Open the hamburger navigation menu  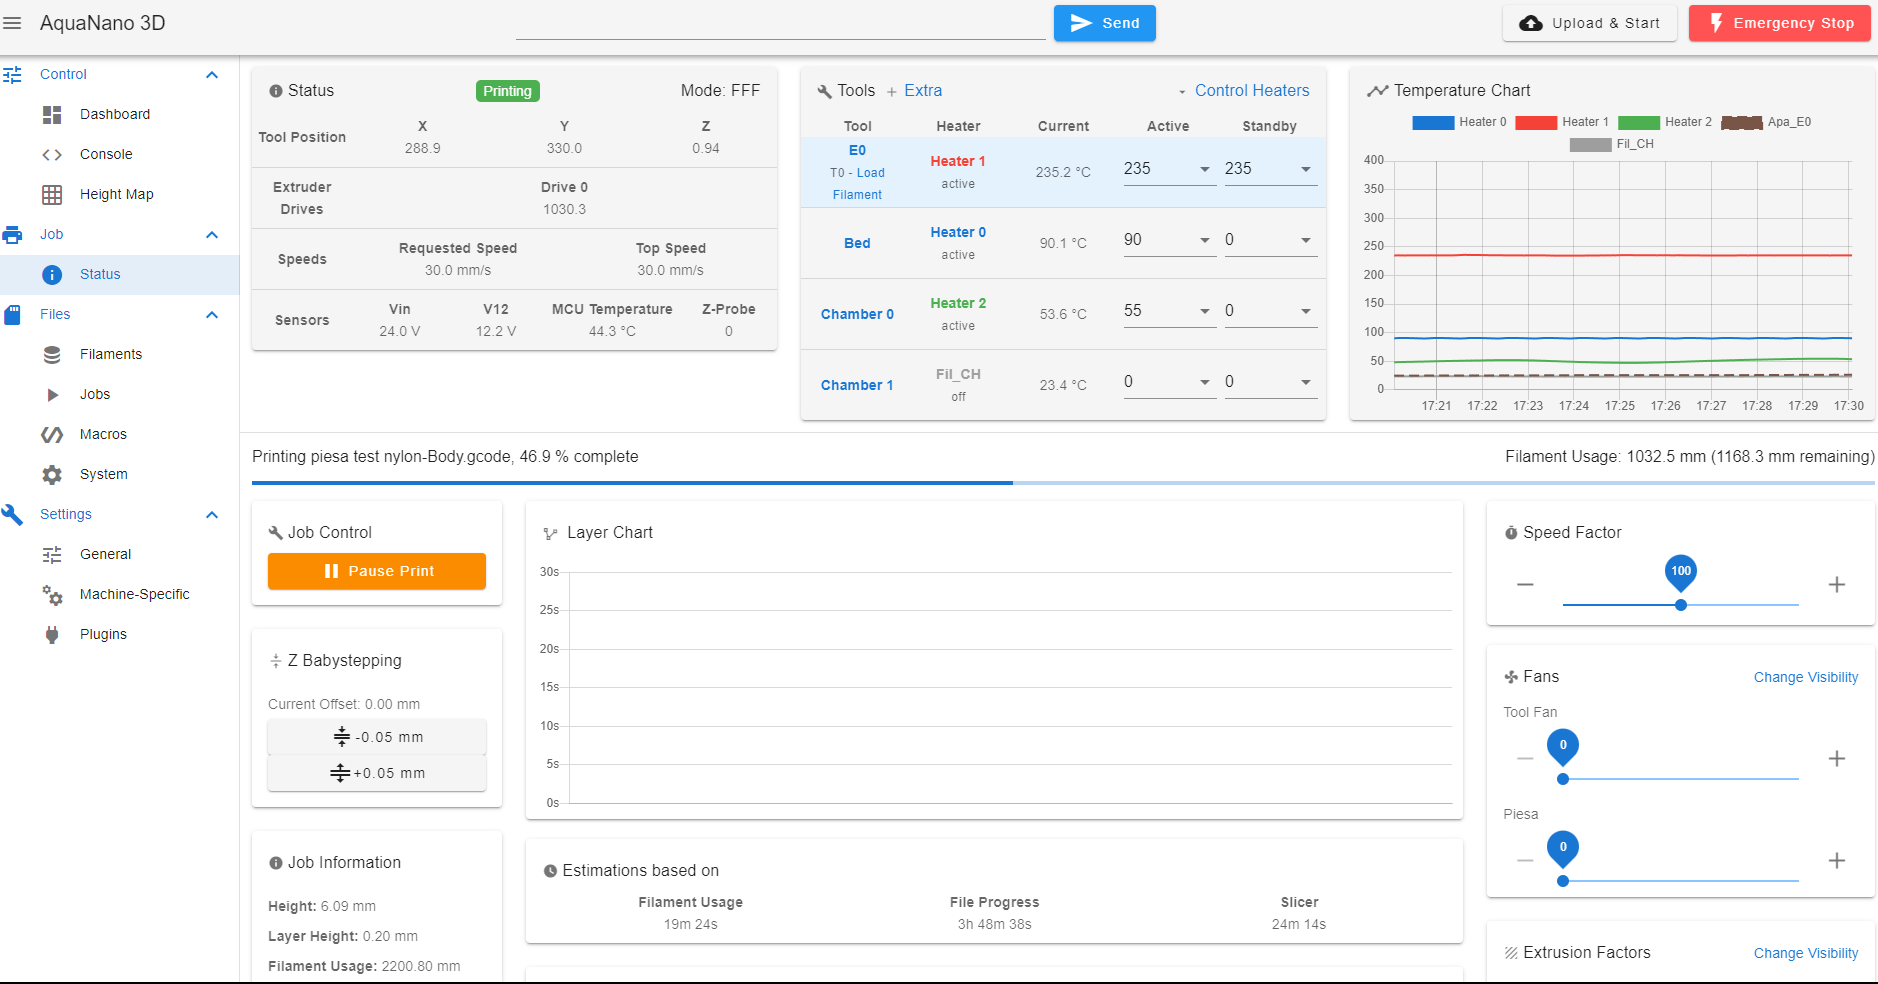12,23
